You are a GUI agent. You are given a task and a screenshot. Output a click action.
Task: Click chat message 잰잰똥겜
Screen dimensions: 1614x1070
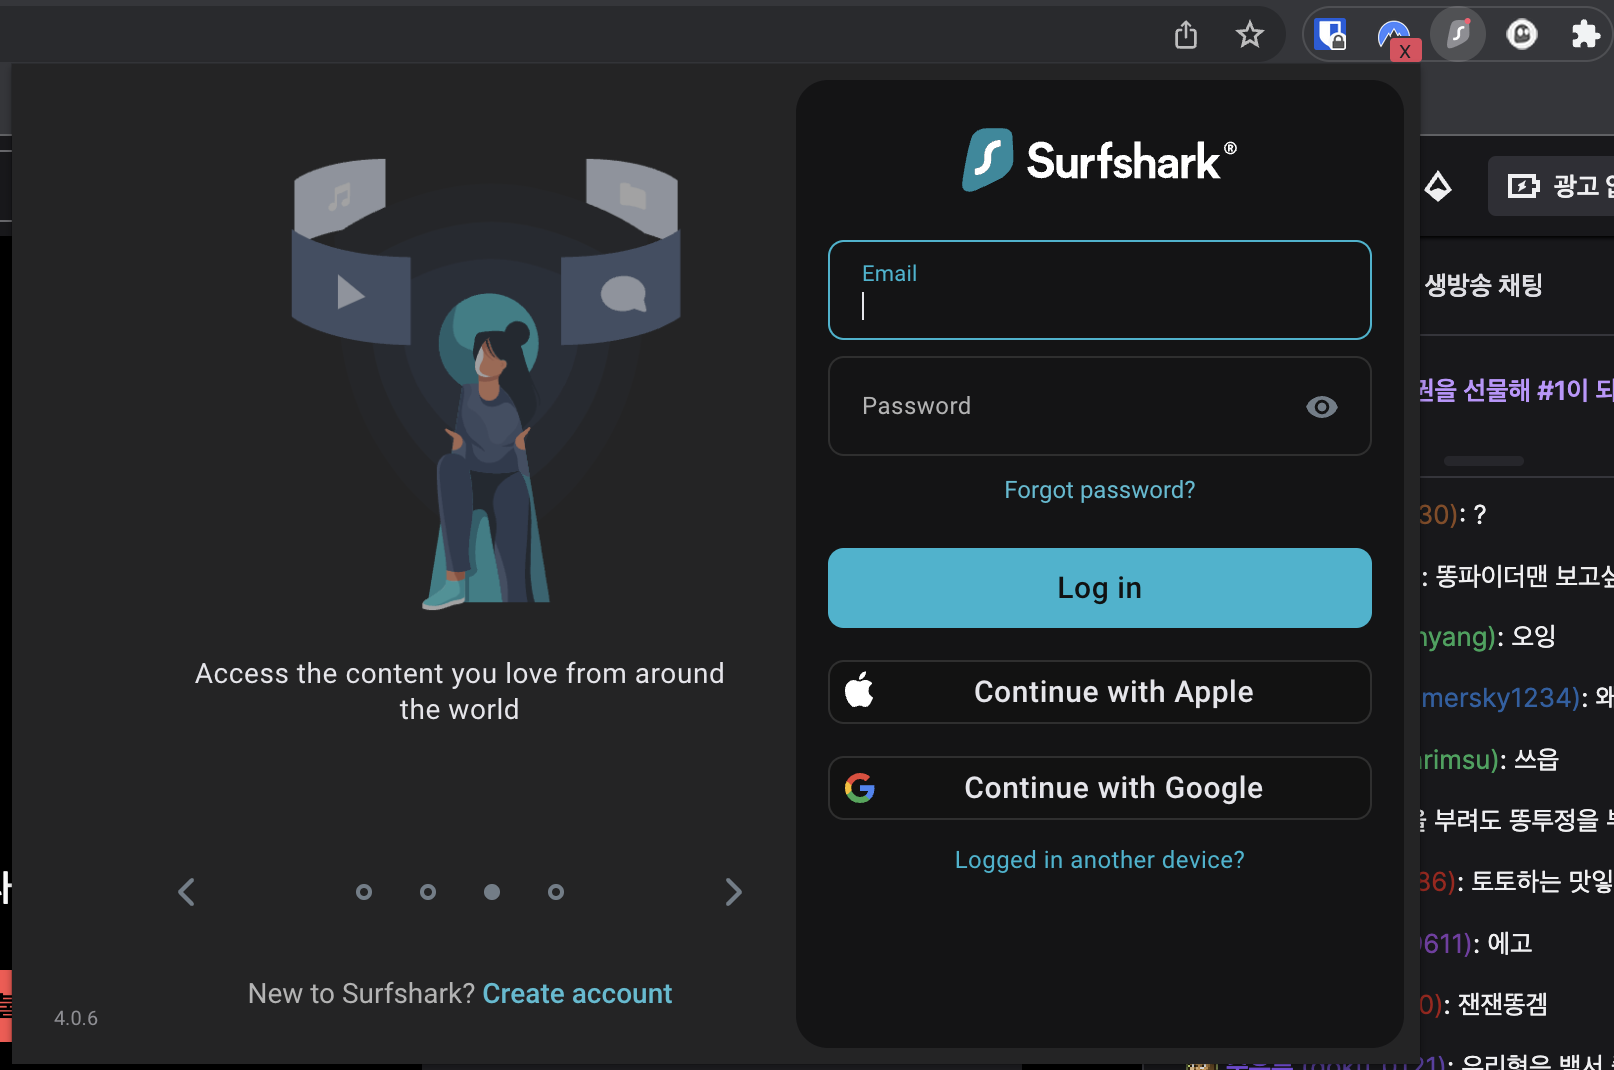1502,1004
